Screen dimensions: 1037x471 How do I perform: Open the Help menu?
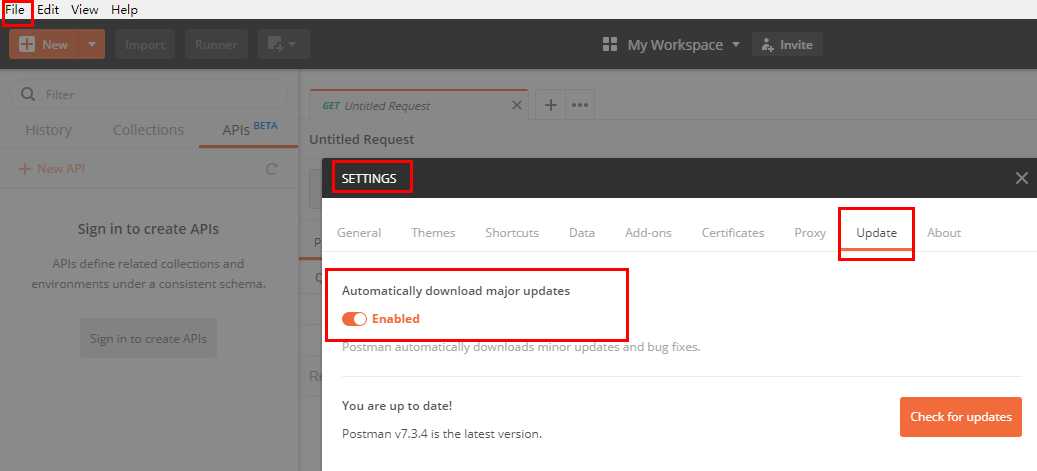point(124,10)
